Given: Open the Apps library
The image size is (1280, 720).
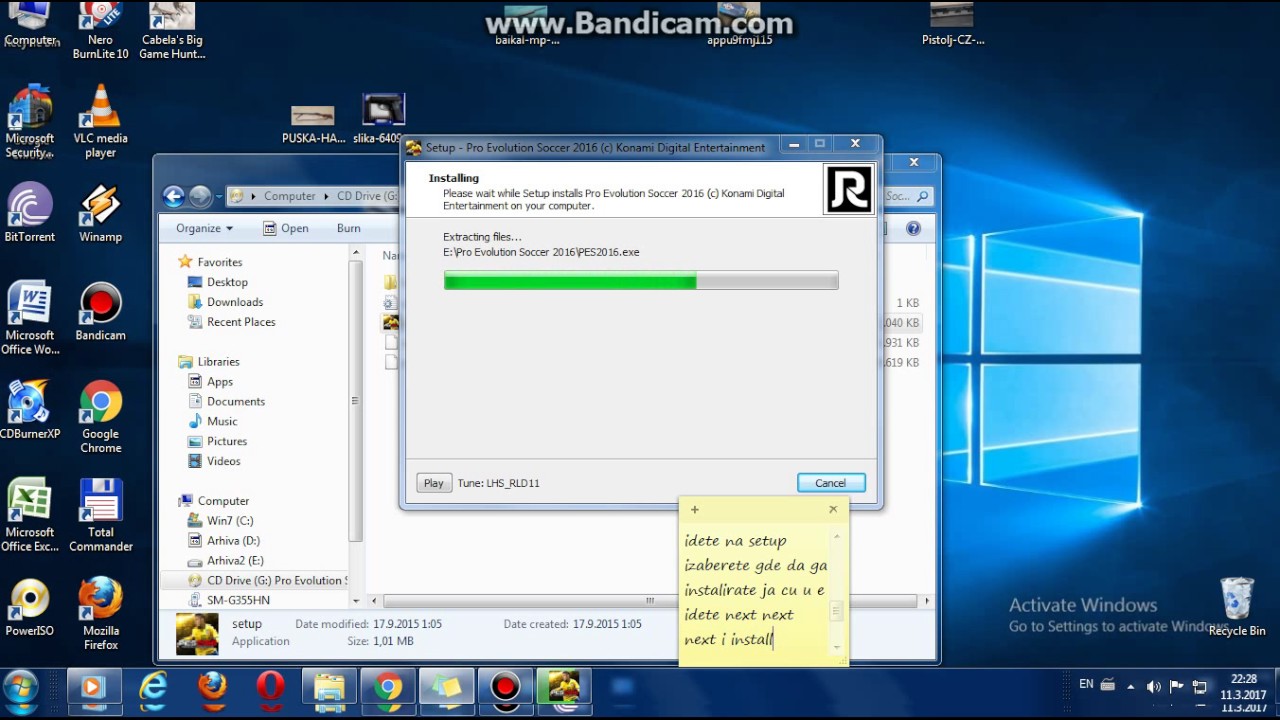Looking at the screenshot, I should (x=220, y=382).
